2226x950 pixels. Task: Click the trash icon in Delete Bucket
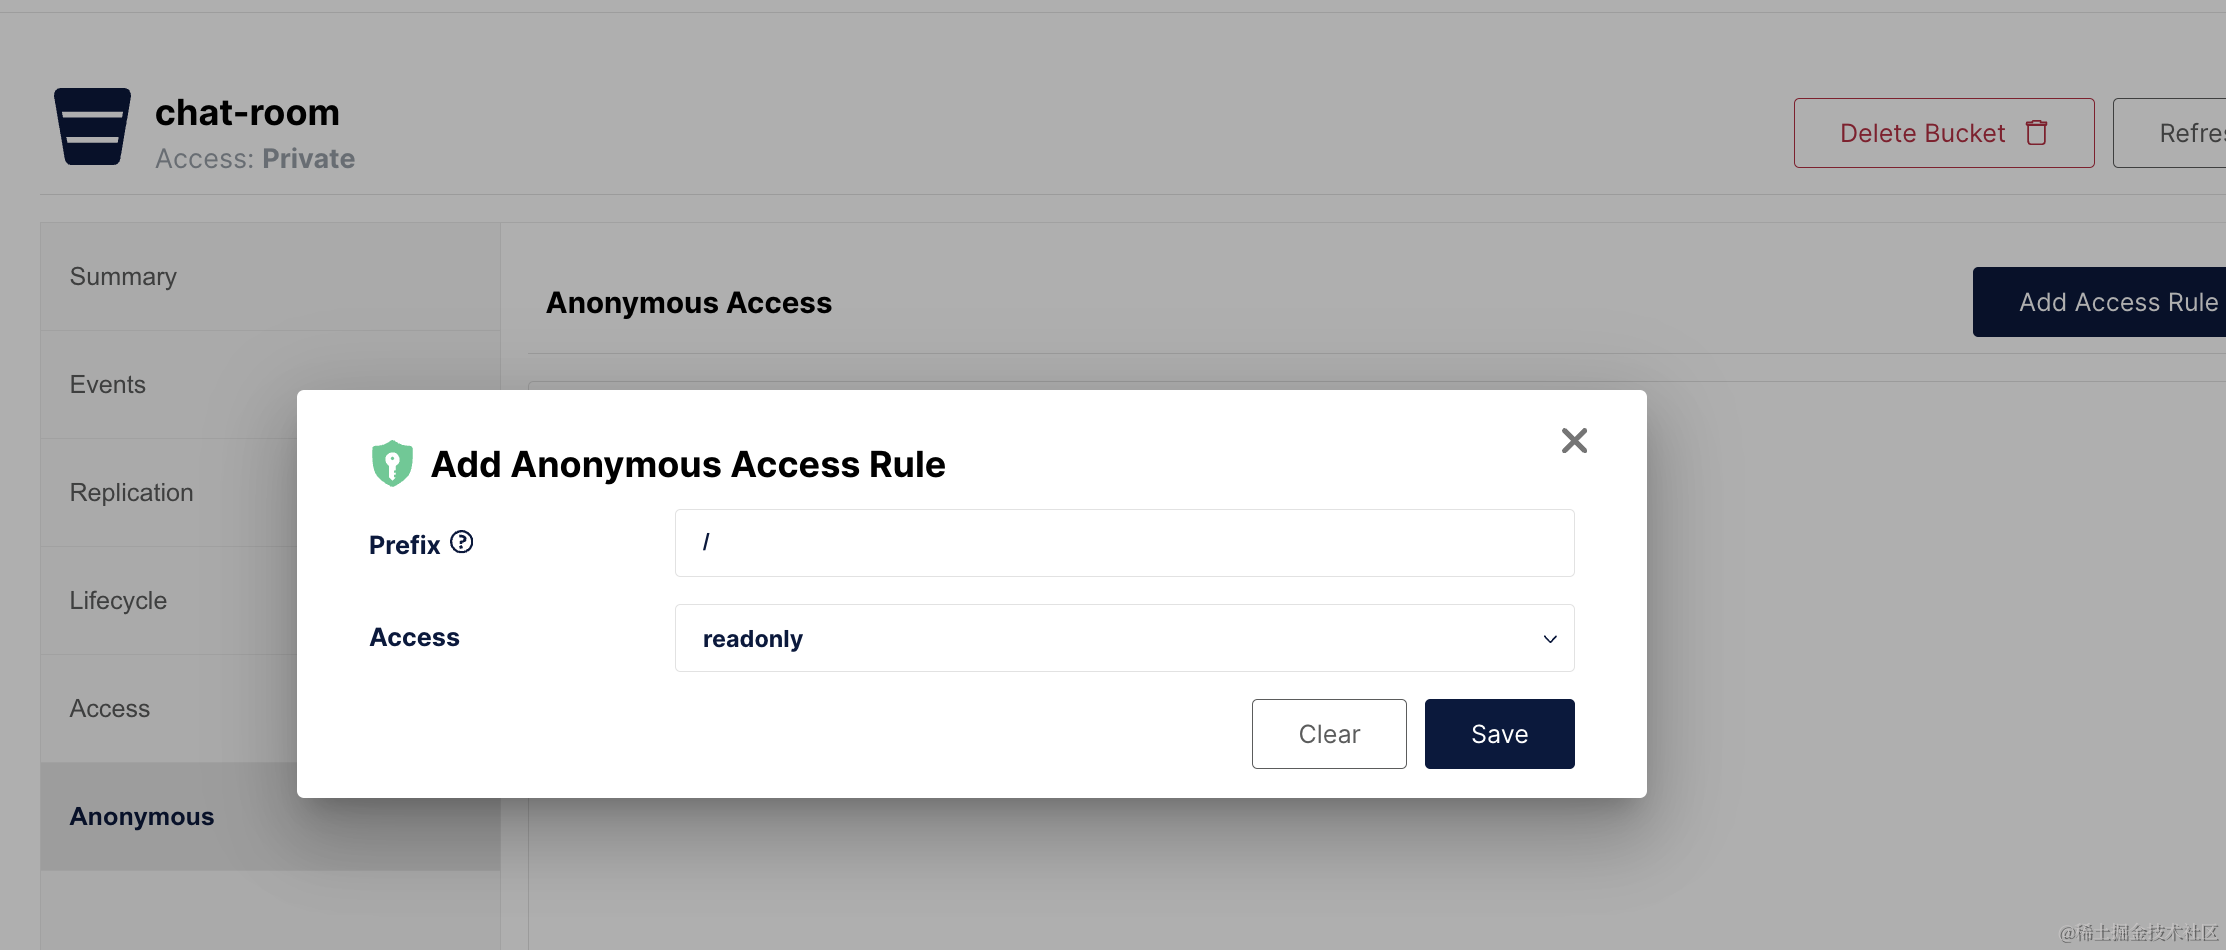[x=2036, y=133]
